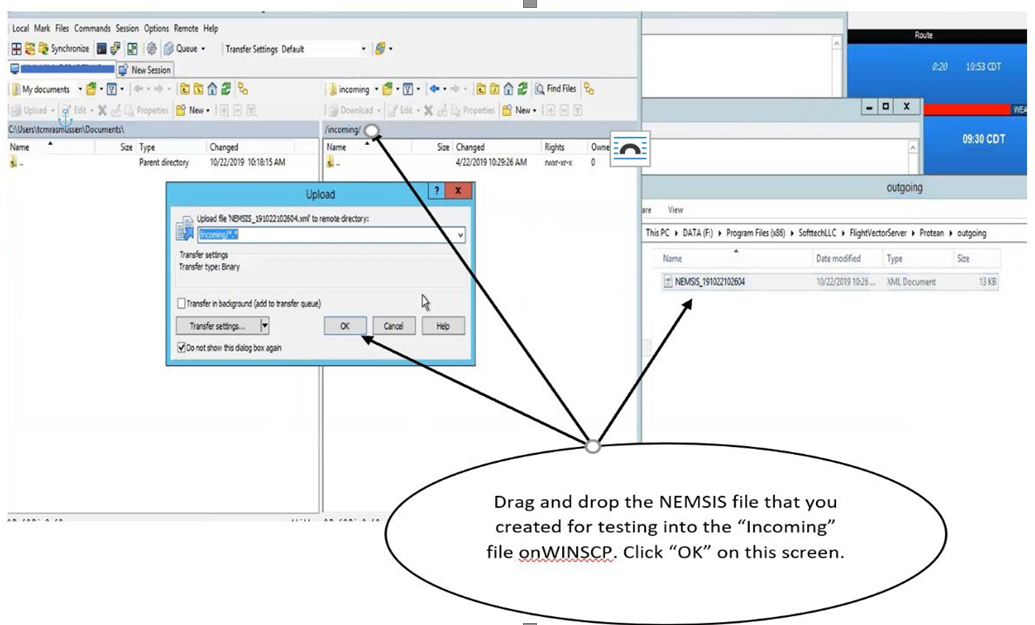Open the remote directory path dropdown arrow
1035x625 pixels.
click(x=460, y=235)
